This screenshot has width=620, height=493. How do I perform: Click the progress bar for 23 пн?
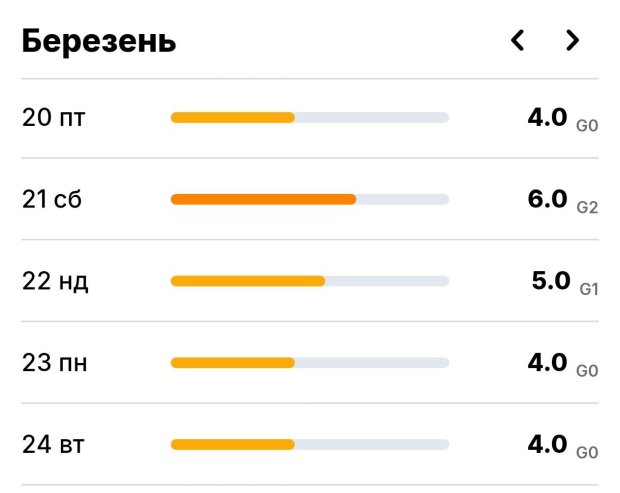point(309,362)
